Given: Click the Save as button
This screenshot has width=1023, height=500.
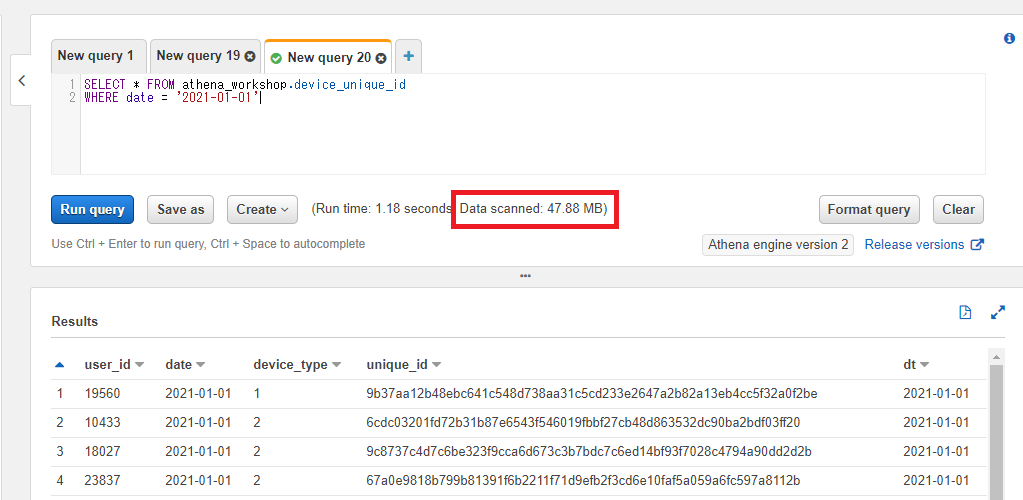Looking at the screenshot, I should 181,210.
